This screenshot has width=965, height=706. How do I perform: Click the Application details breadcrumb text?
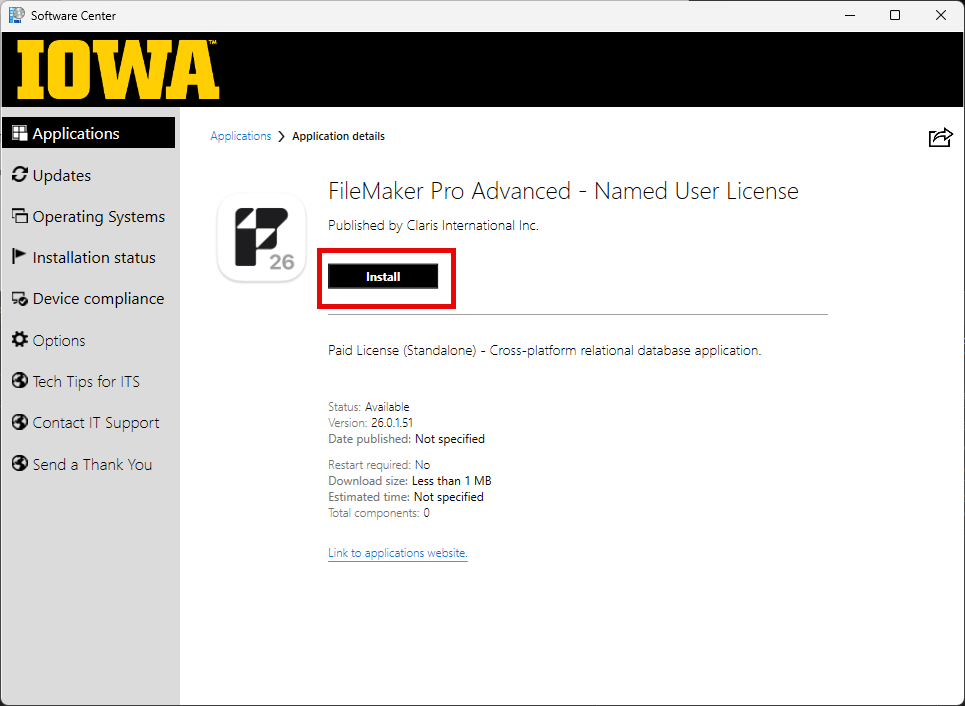point(338,136)
